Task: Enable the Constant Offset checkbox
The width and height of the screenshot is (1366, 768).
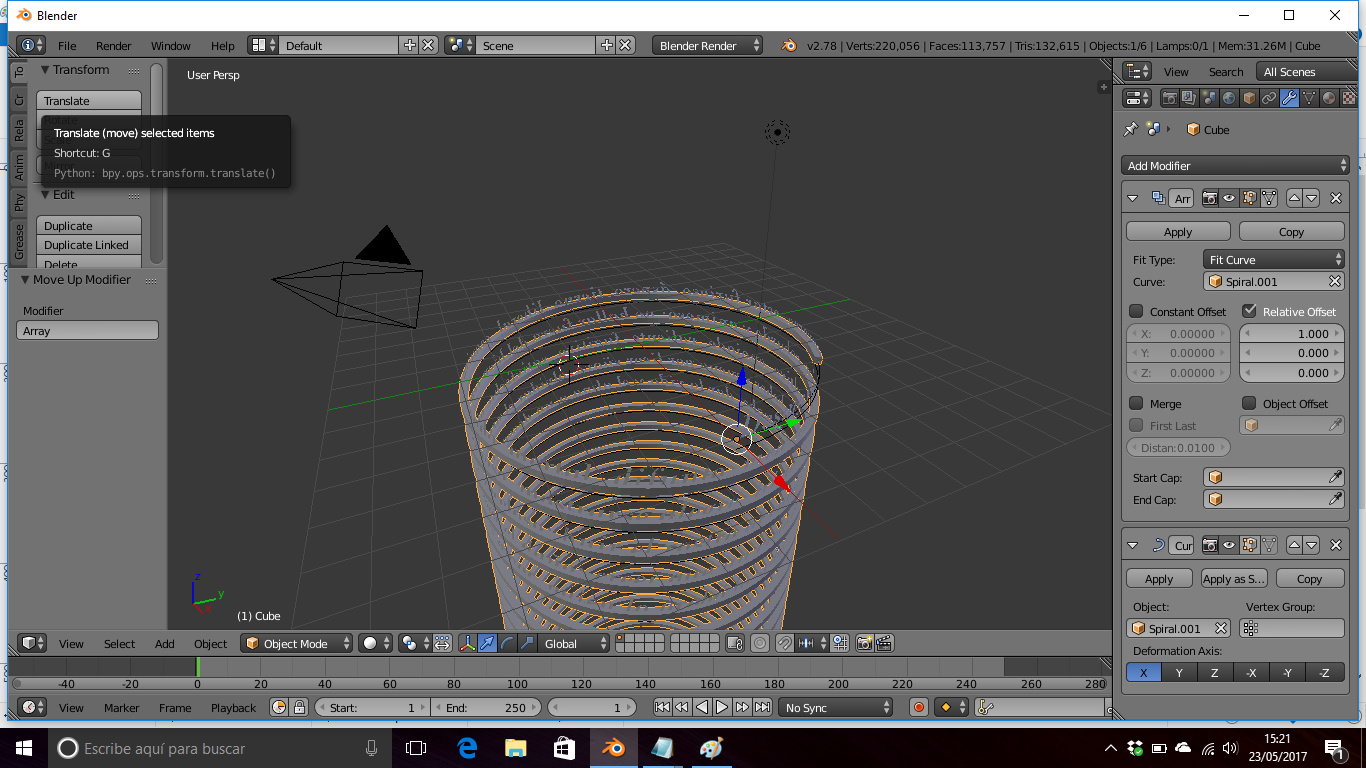Action: click(1136, 311)
